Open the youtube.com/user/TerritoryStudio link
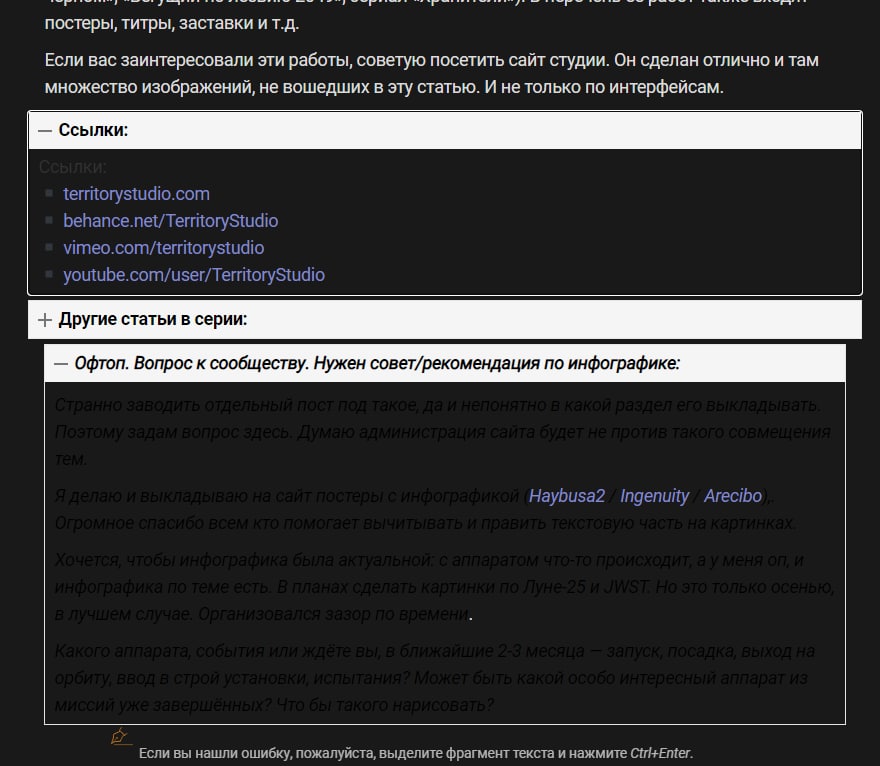Image resolution: width=880 pixels, height=766 pixels. click(x=194, y=274)
